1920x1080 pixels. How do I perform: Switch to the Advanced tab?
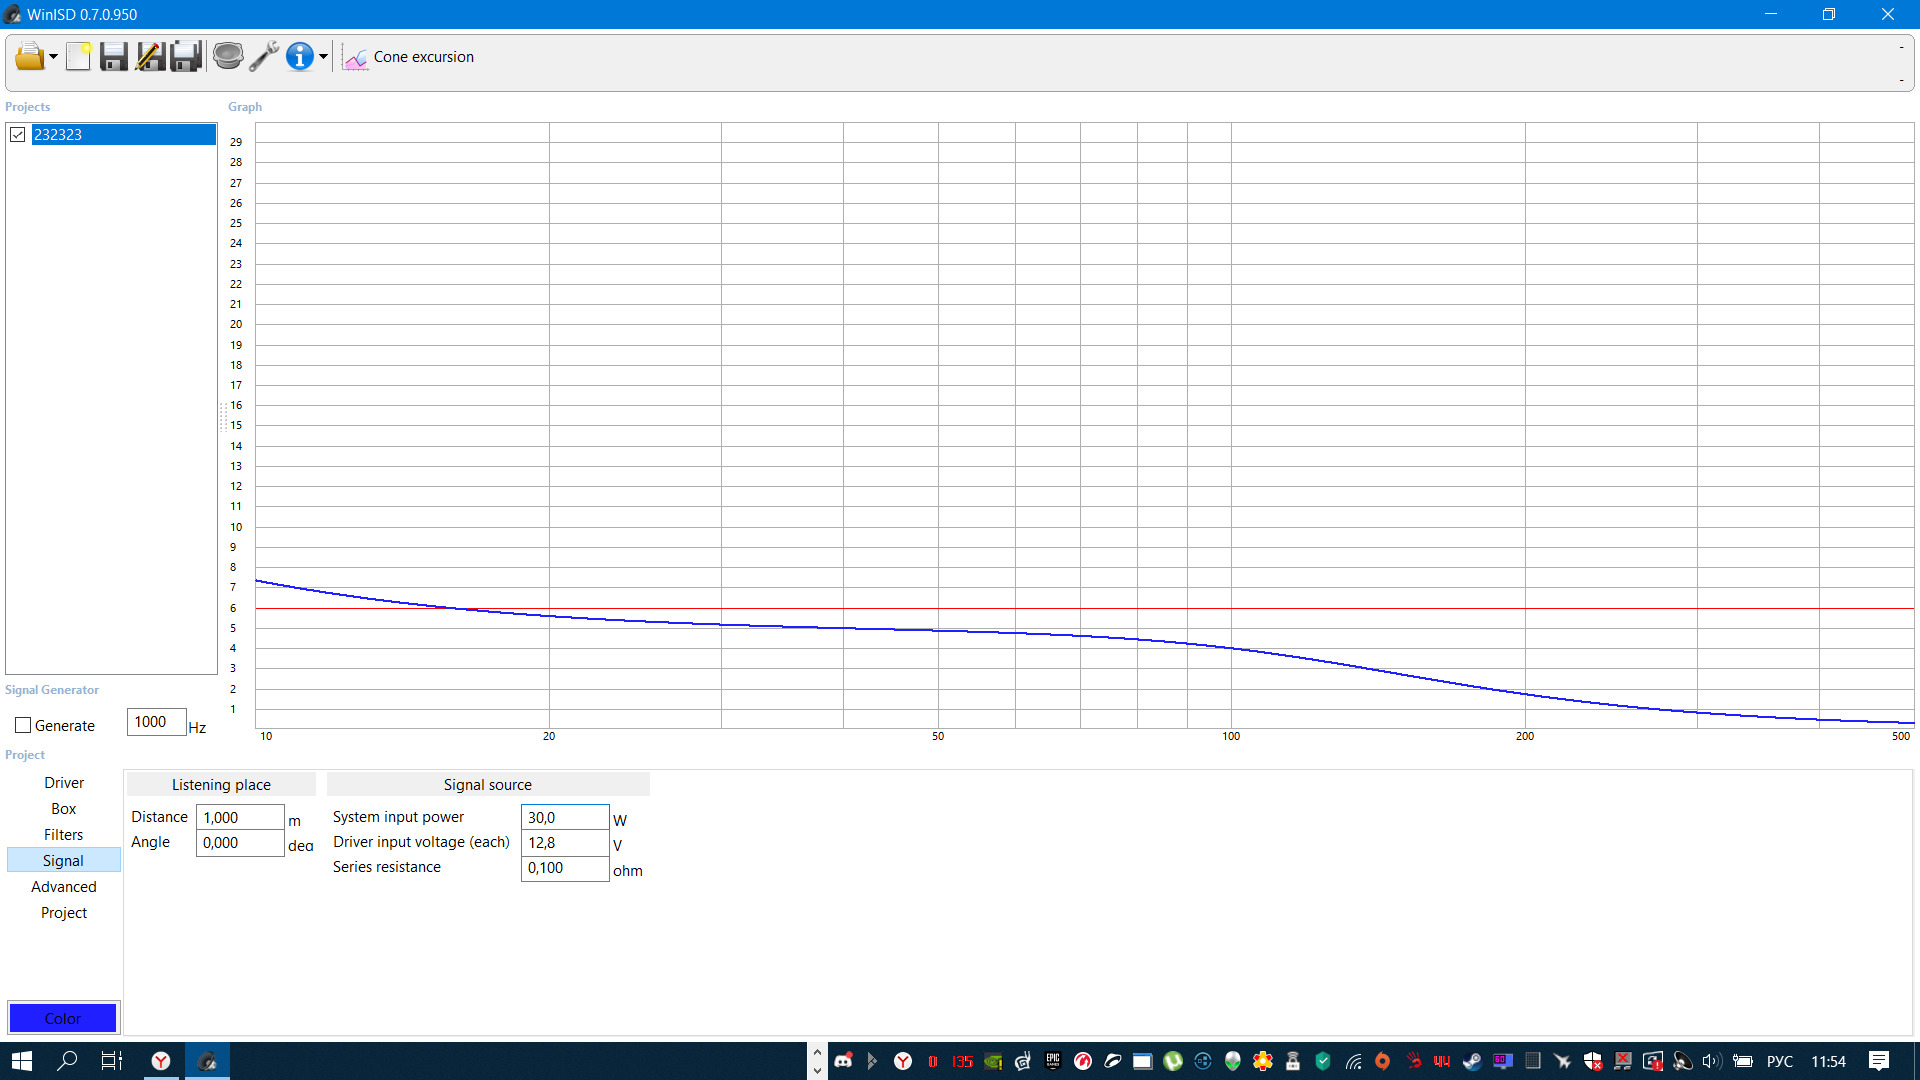pyautogui.click(x=64, y=887)
